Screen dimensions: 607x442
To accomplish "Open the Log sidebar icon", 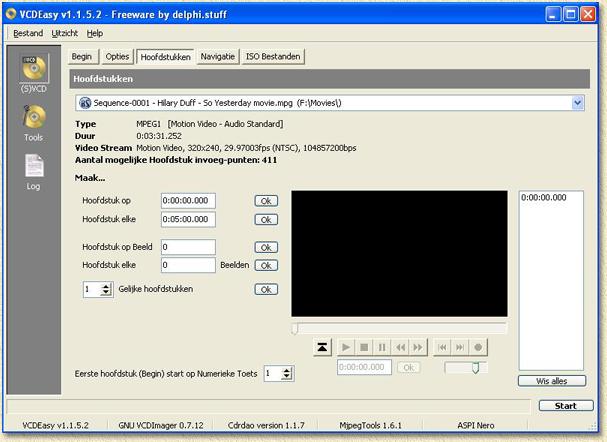I will 34,172.
